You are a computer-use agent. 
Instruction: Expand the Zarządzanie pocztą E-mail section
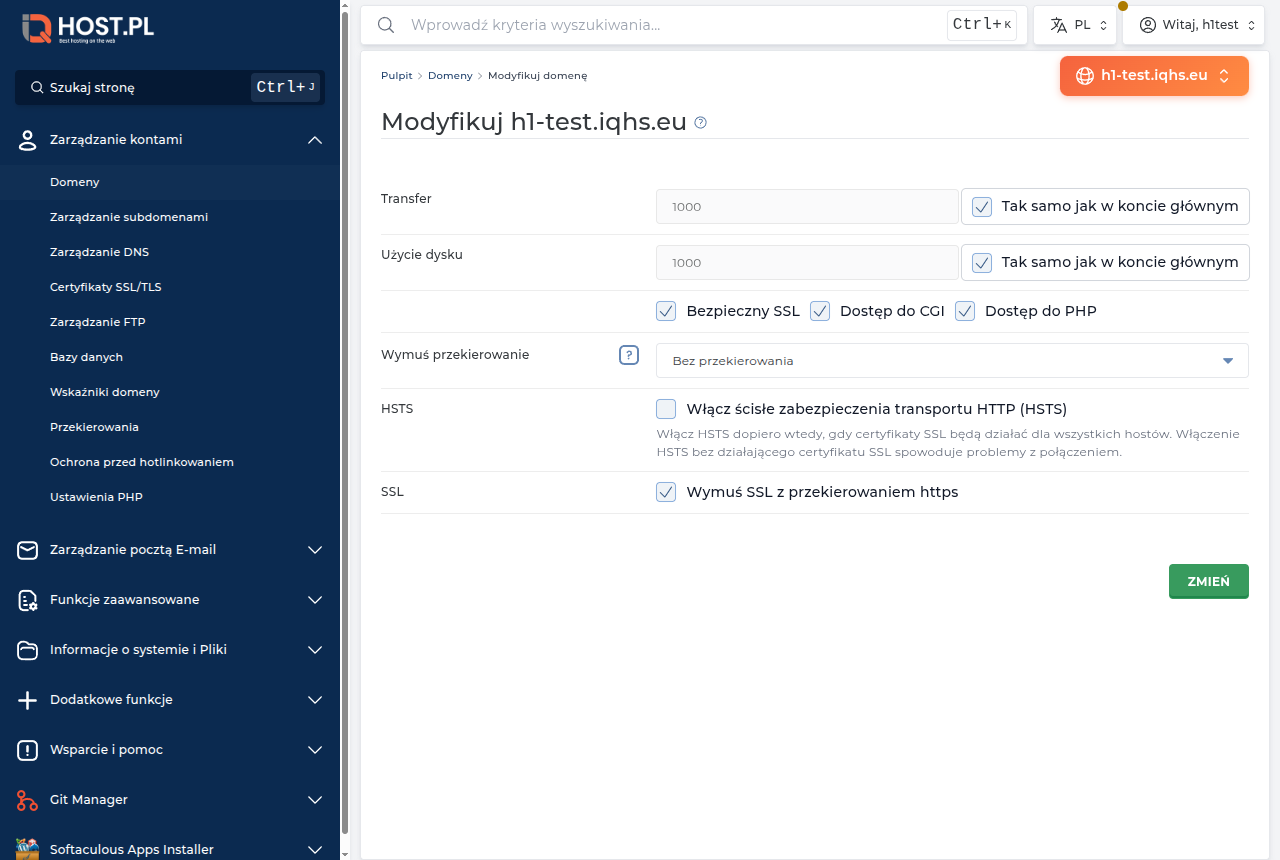170,550
